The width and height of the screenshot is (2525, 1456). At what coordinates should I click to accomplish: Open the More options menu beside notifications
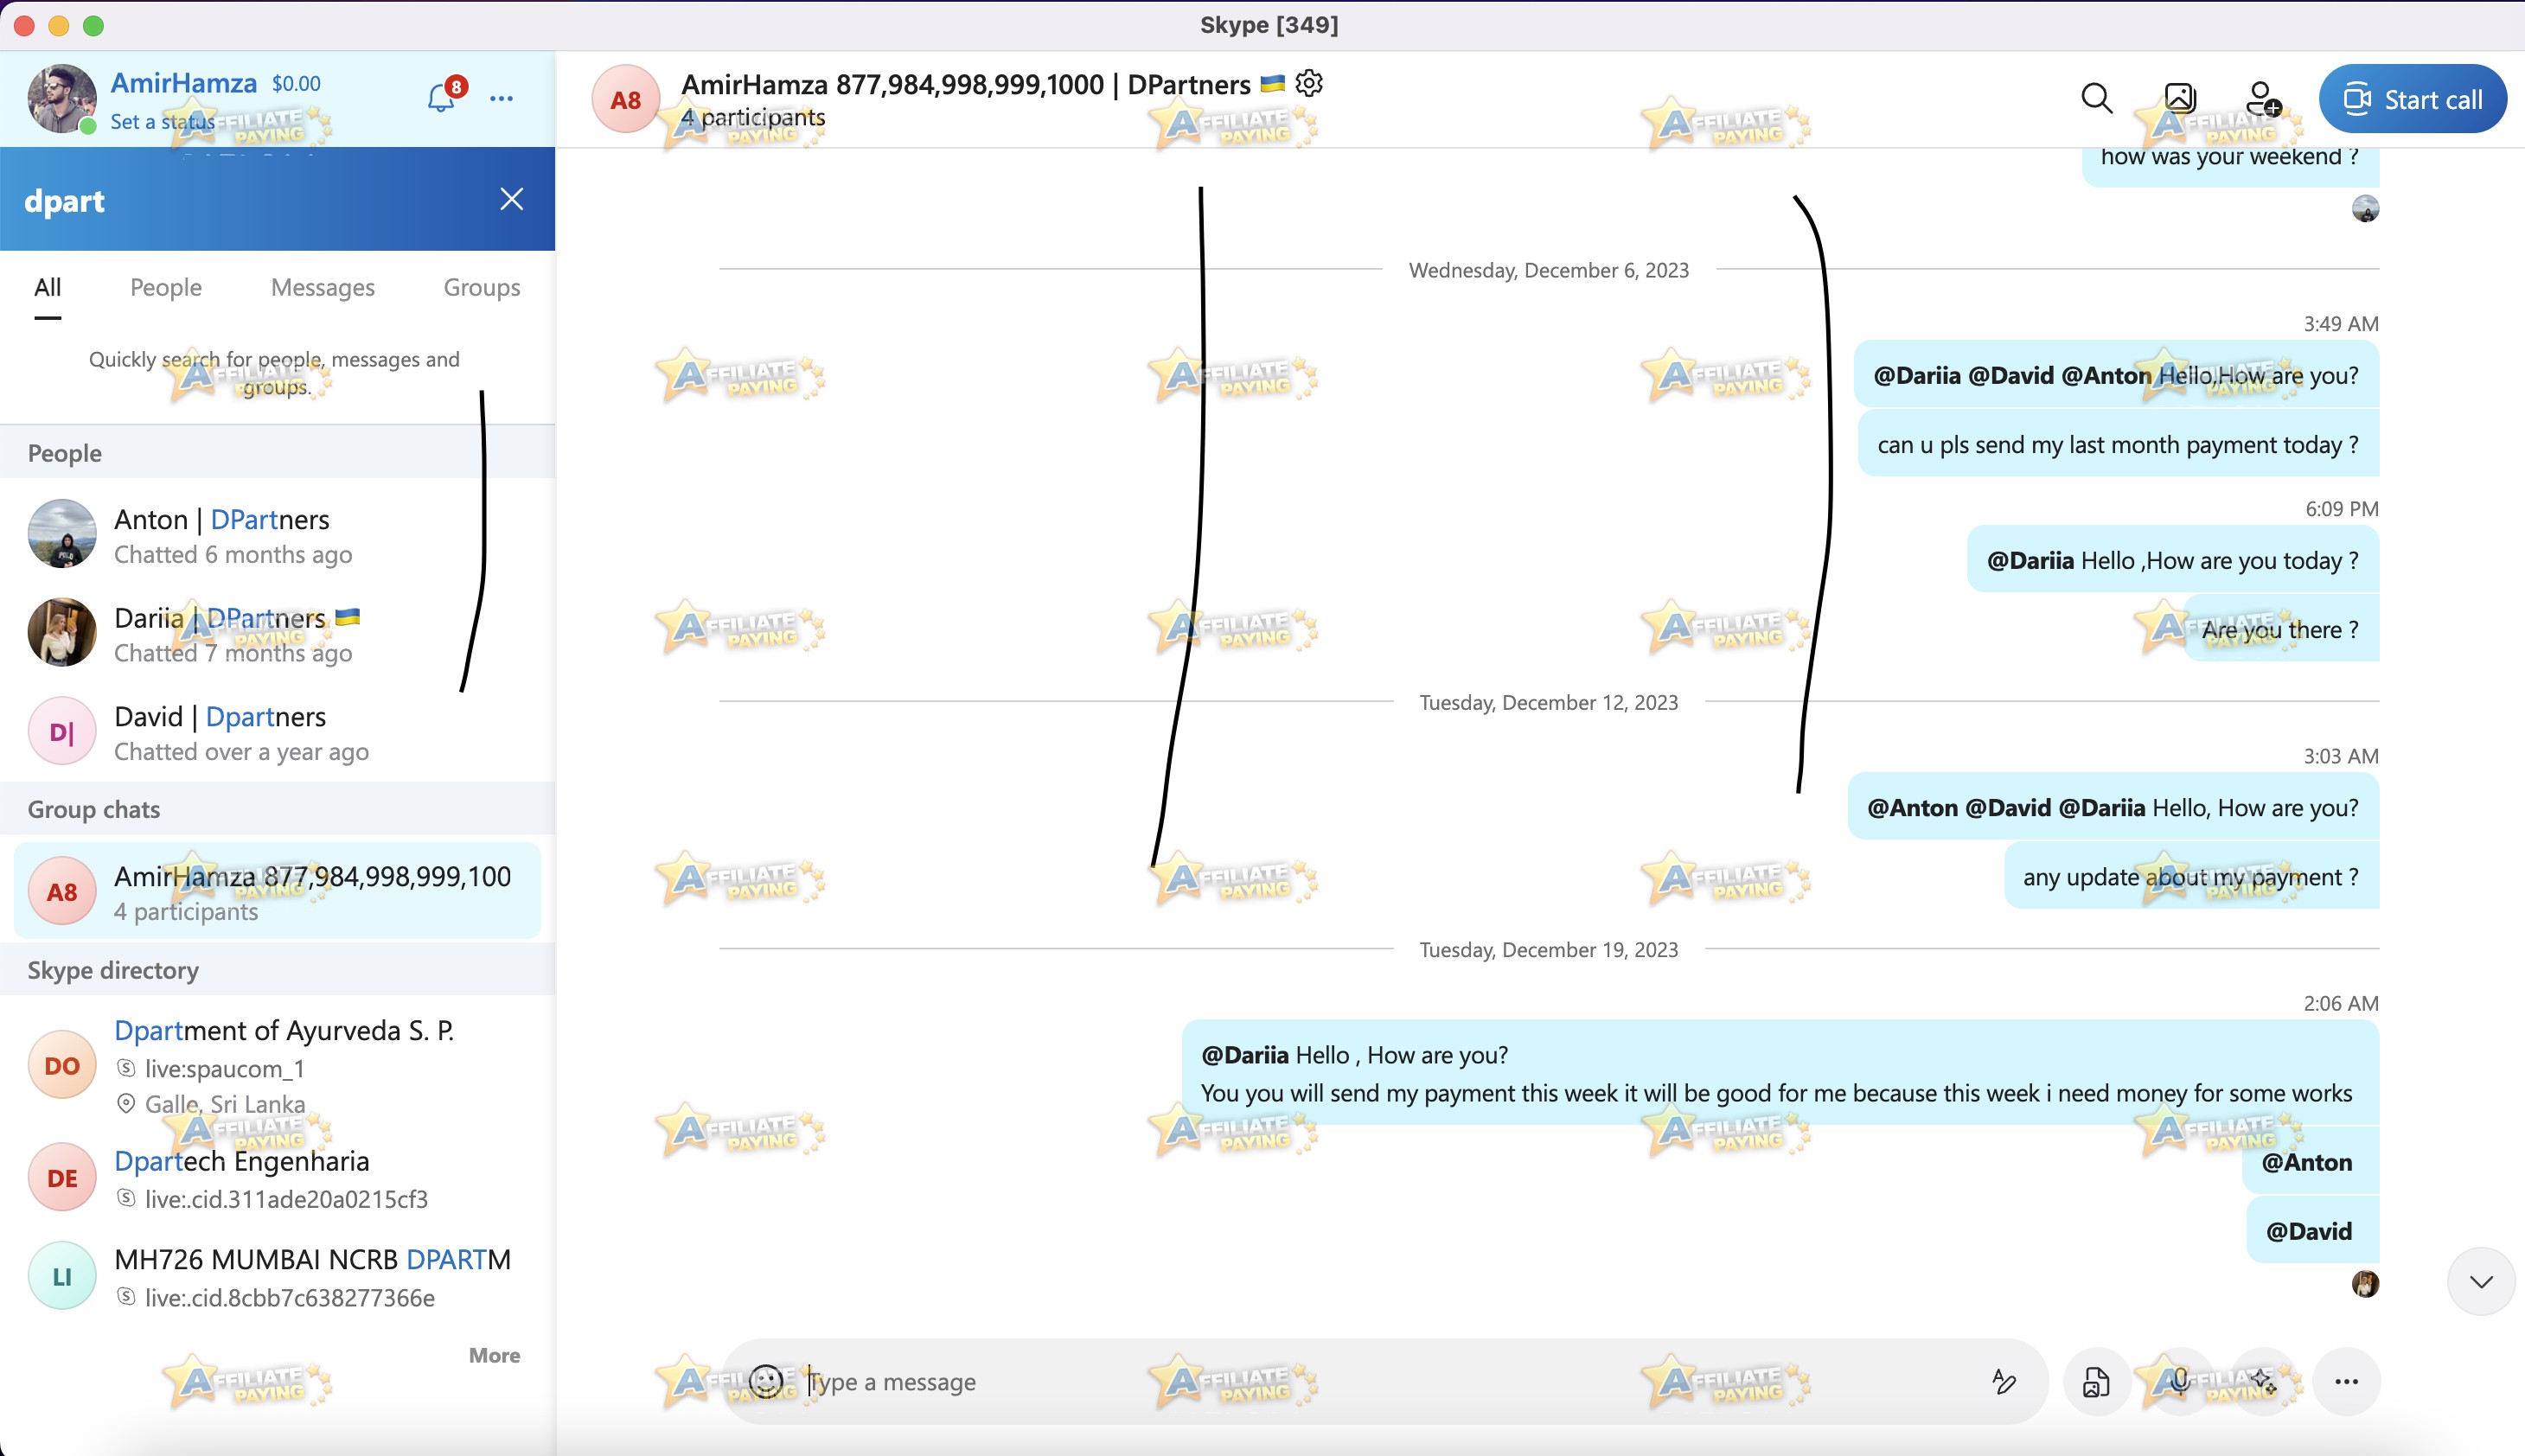(x=501, y=98)
